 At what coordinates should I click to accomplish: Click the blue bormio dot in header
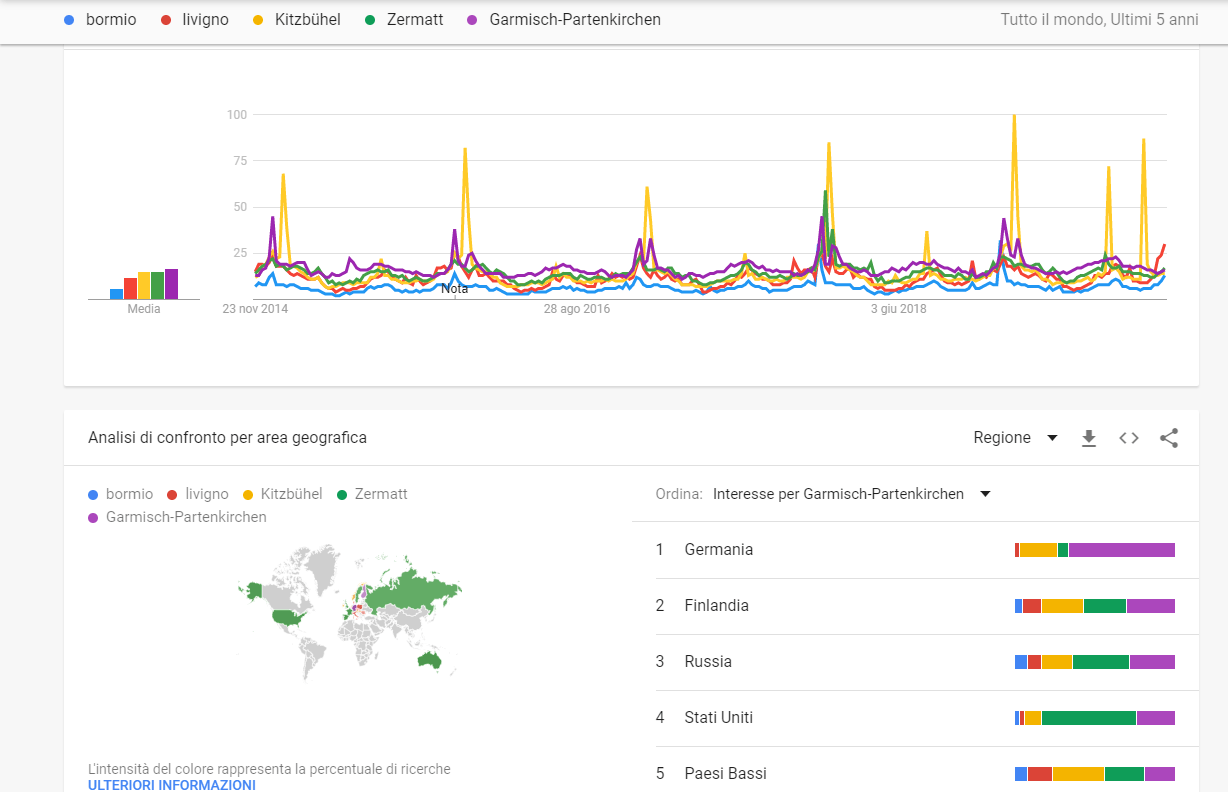(x=68, y=19)
